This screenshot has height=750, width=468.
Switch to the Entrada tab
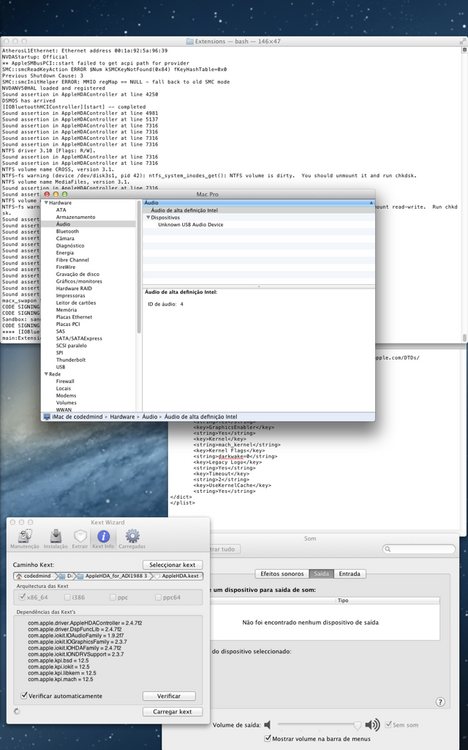click(350, 574)
